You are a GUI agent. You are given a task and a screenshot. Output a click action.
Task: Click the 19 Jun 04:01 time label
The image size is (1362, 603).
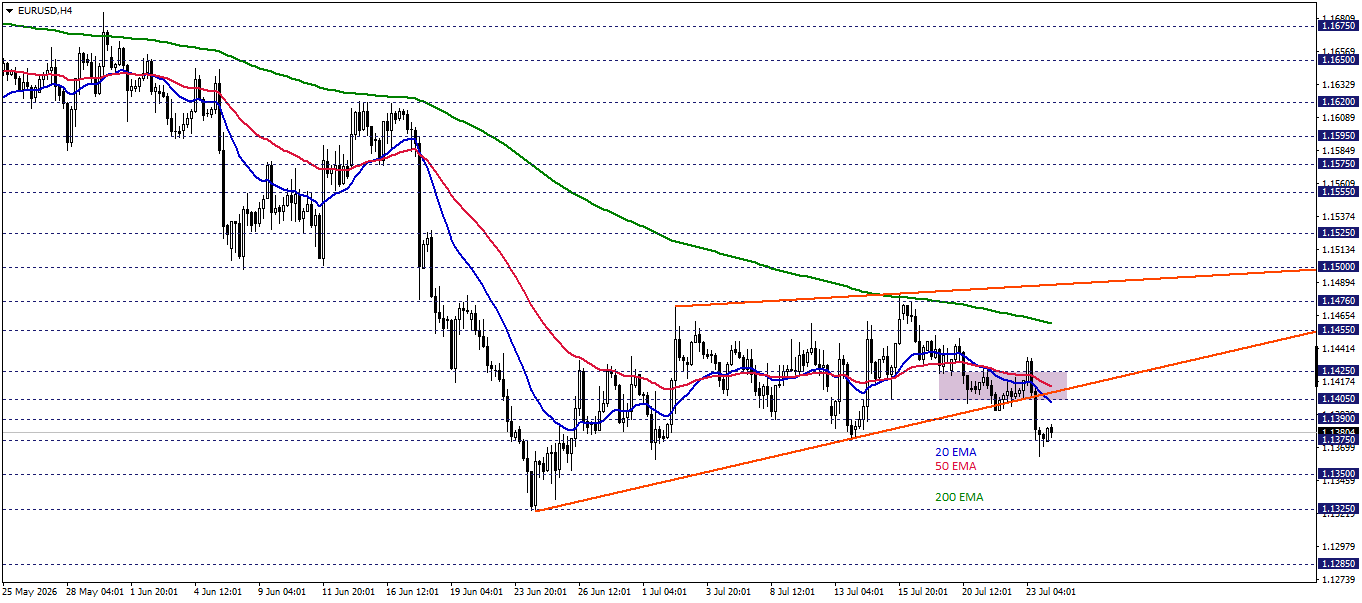477,592
